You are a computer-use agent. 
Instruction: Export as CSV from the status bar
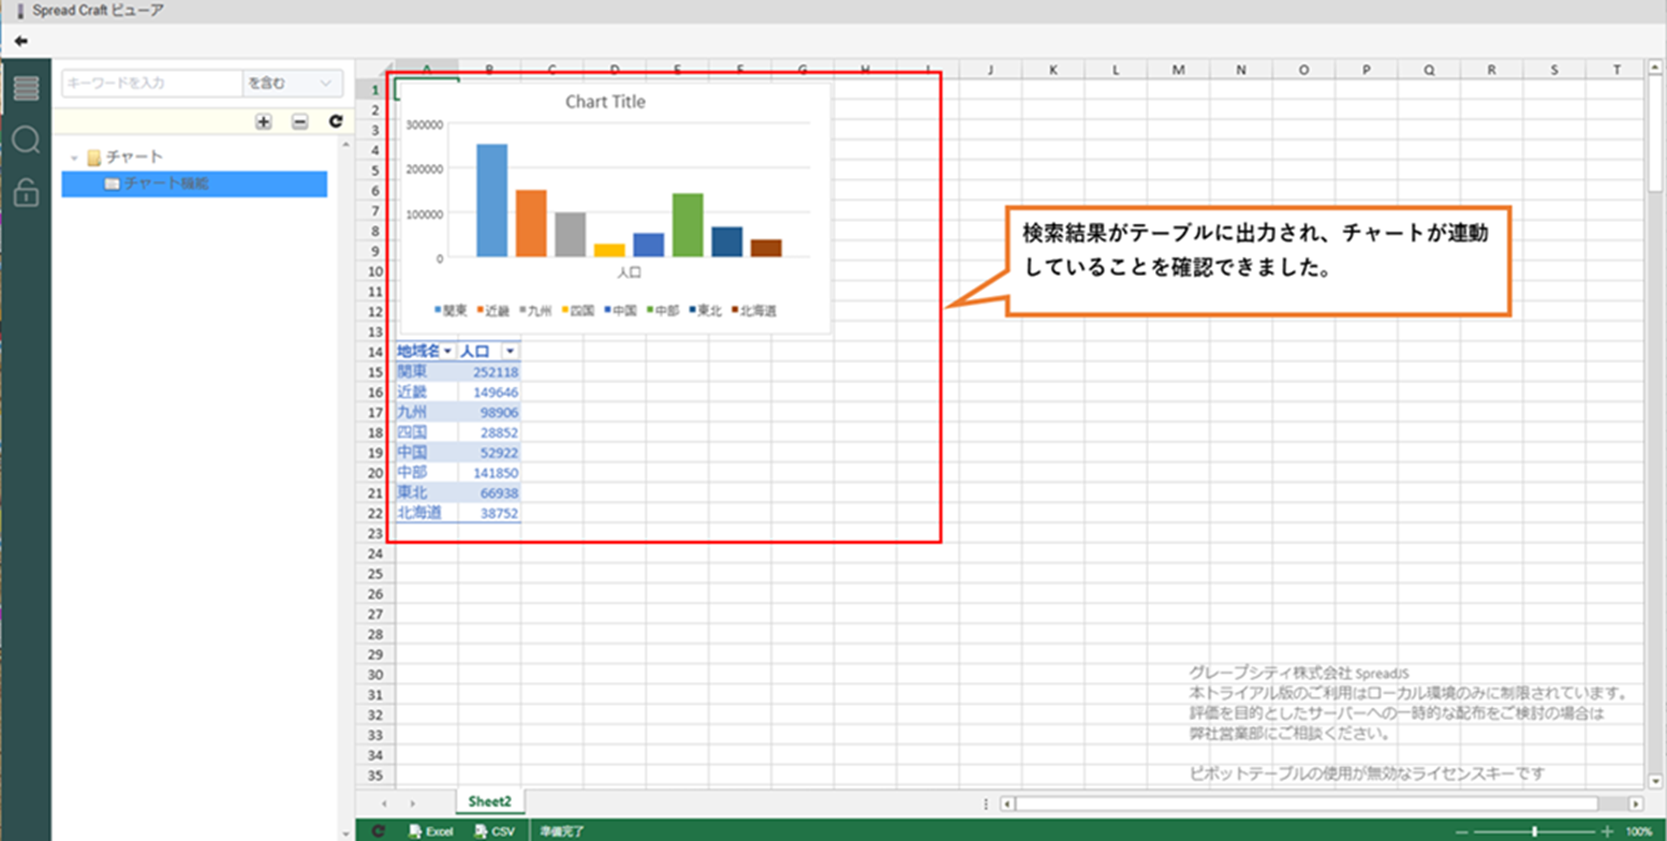(x=495, y=831)
